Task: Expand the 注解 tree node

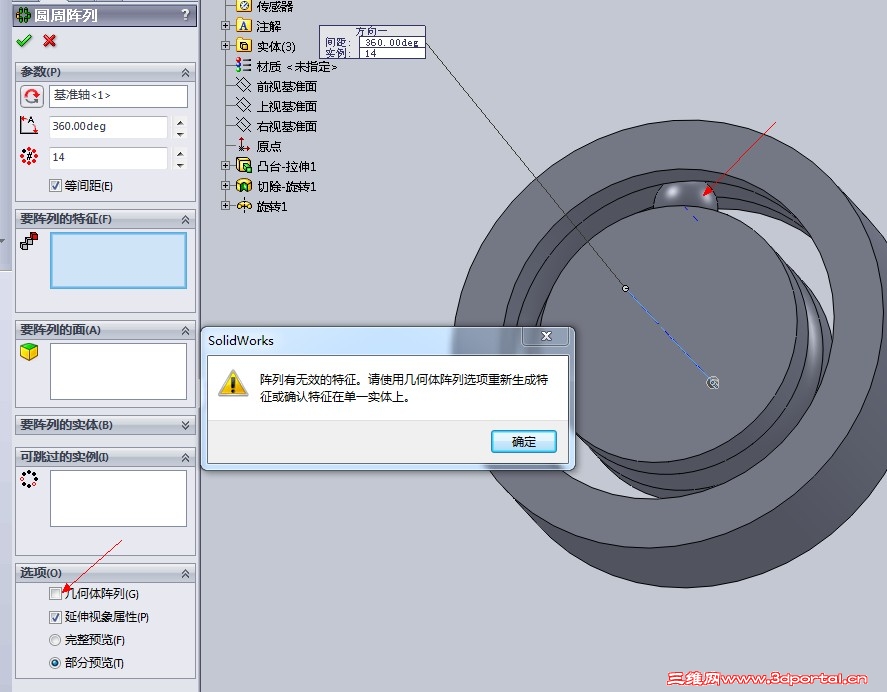Action: pyautogui.click(x=225, y=25)
